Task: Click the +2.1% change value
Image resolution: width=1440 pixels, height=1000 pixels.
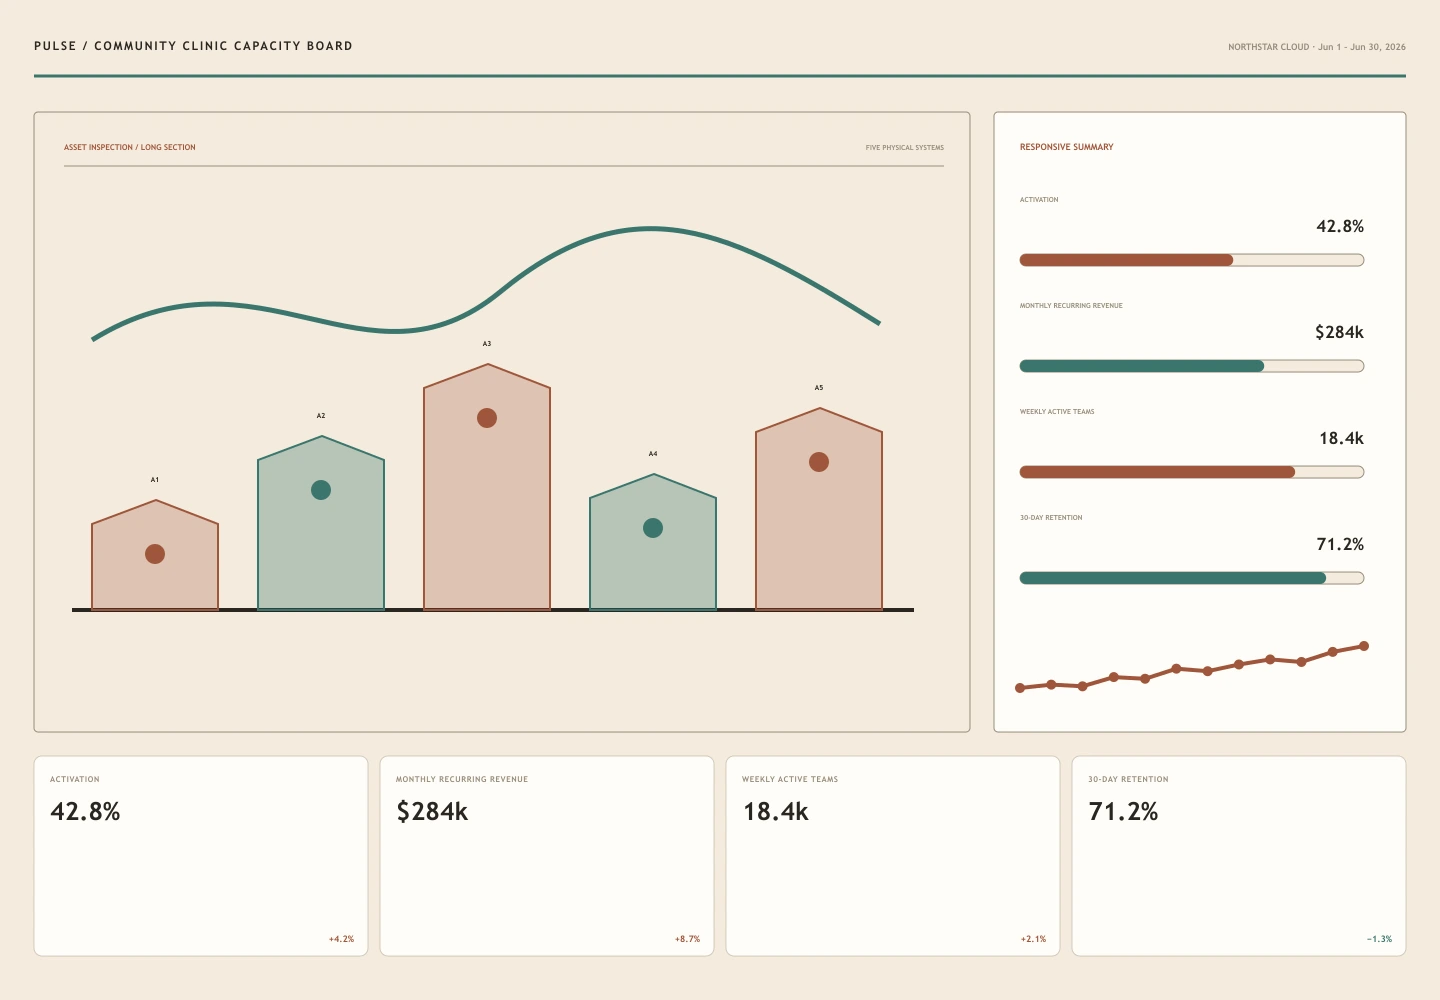Action: coord(1033,939)
